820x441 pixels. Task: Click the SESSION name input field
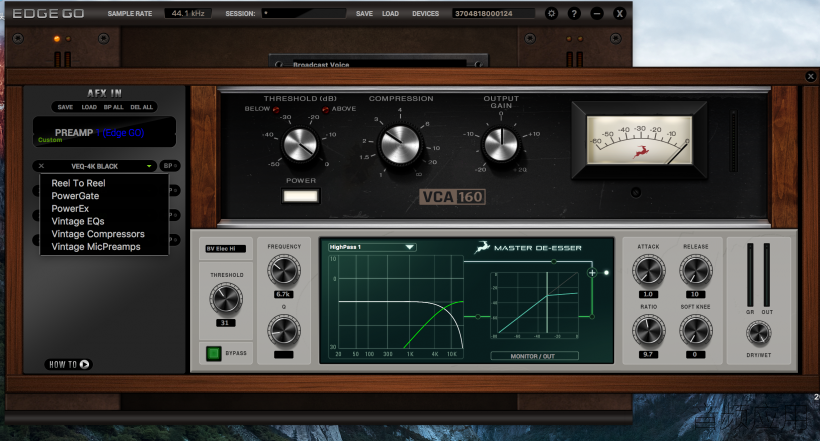[304, 13]
